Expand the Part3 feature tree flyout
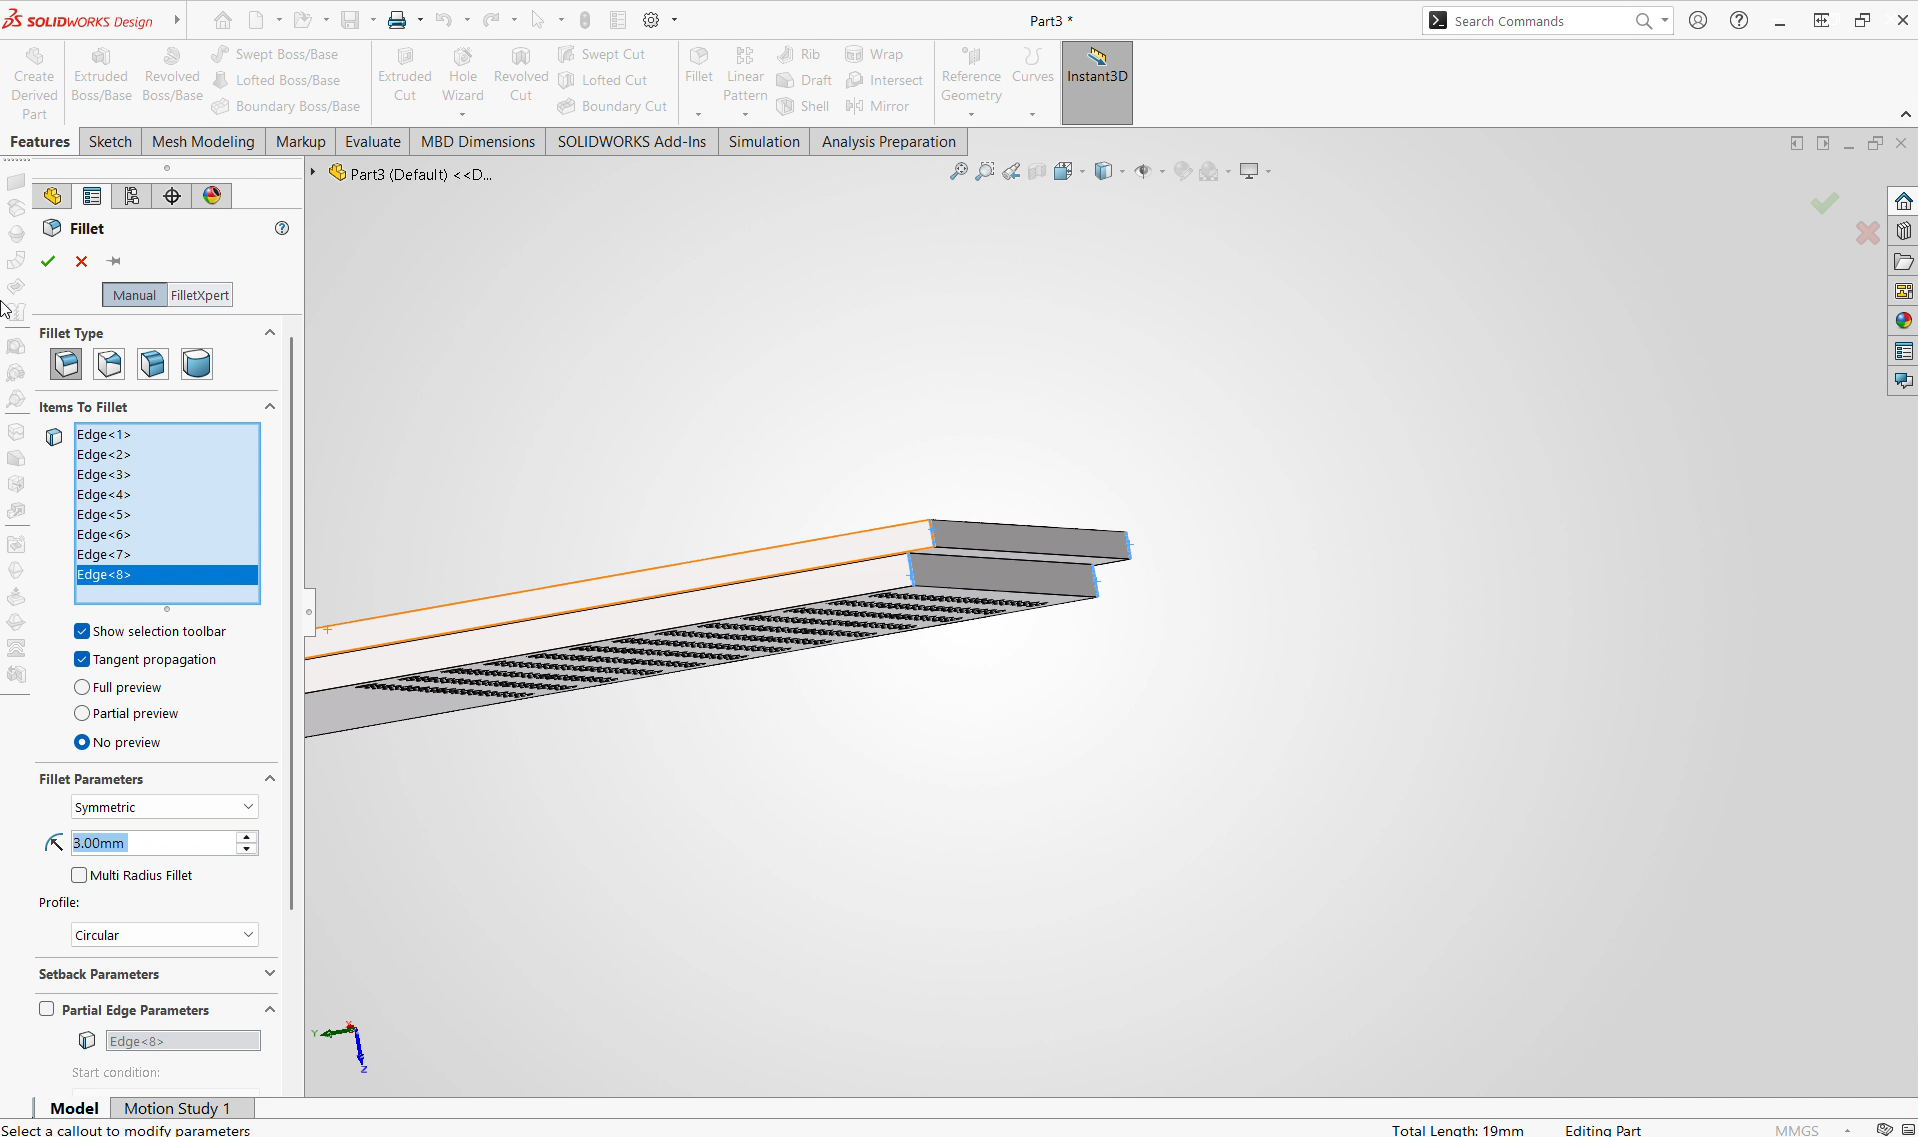Image resolution: width=1918 pixels, height=1137 pixels. tap(313, 173)
